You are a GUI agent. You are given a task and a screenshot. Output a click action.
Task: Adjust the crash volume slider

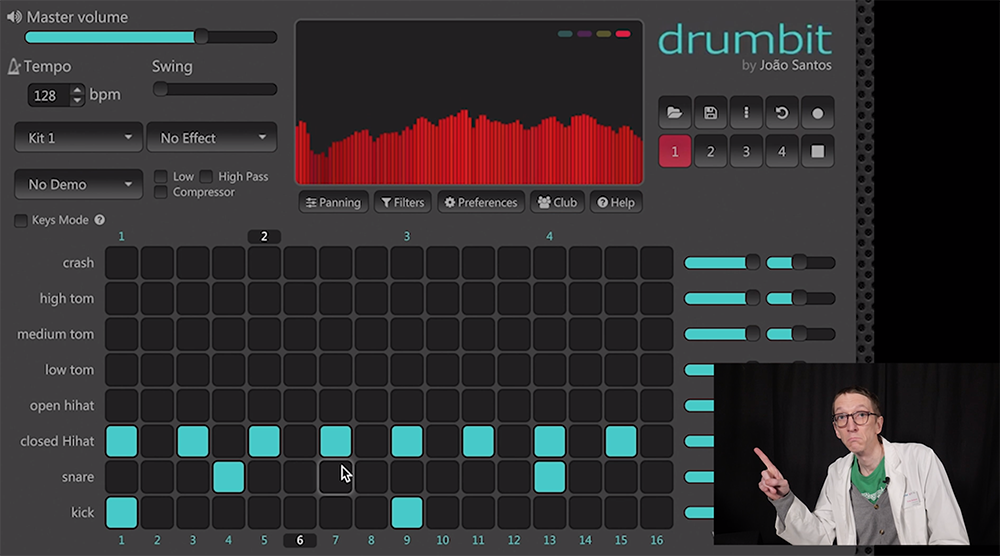722,263
